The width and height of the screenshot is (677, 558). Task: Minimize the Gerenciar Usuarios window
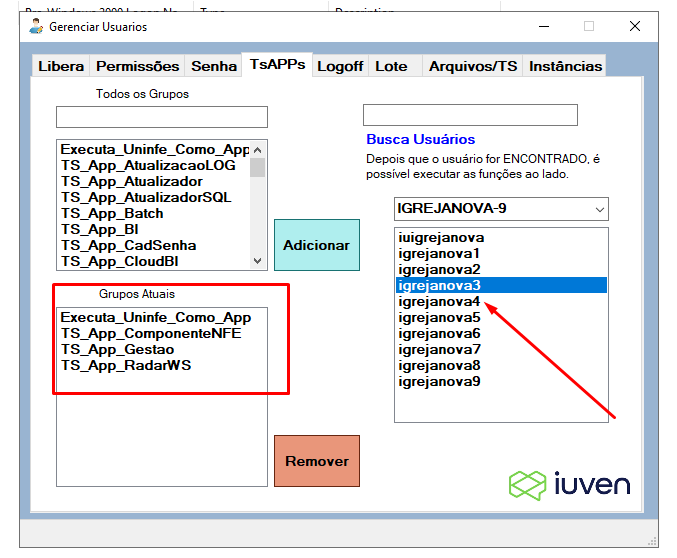pyautogui.click(x=544, y=26)
